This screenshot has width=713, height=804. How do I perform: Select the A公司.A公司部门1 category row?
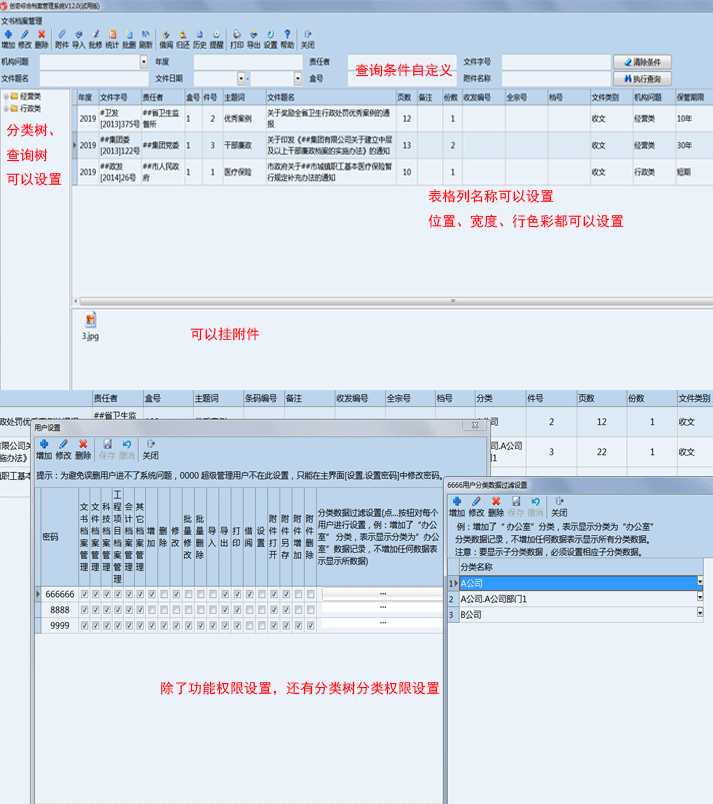point(578,599)
